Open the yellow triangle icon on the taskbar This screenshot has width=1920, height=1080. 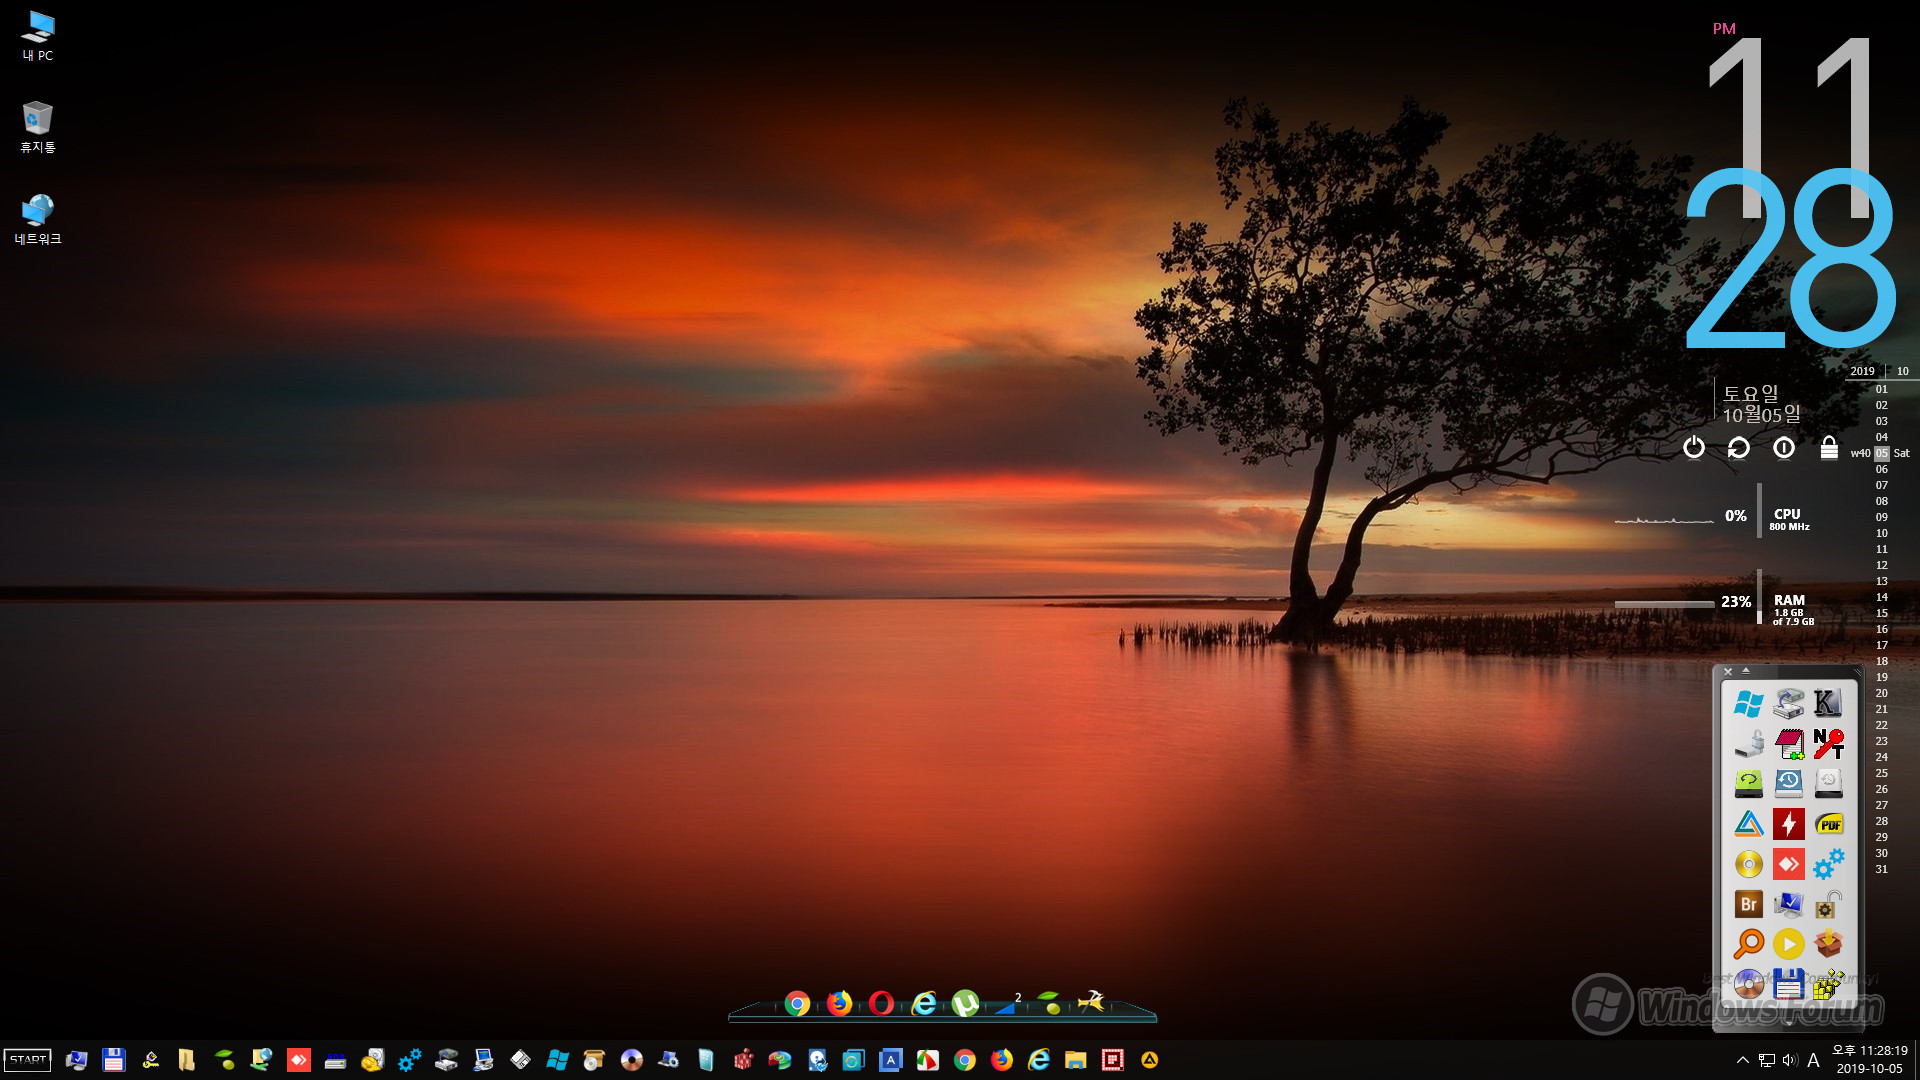[x=1150, y=1060]
